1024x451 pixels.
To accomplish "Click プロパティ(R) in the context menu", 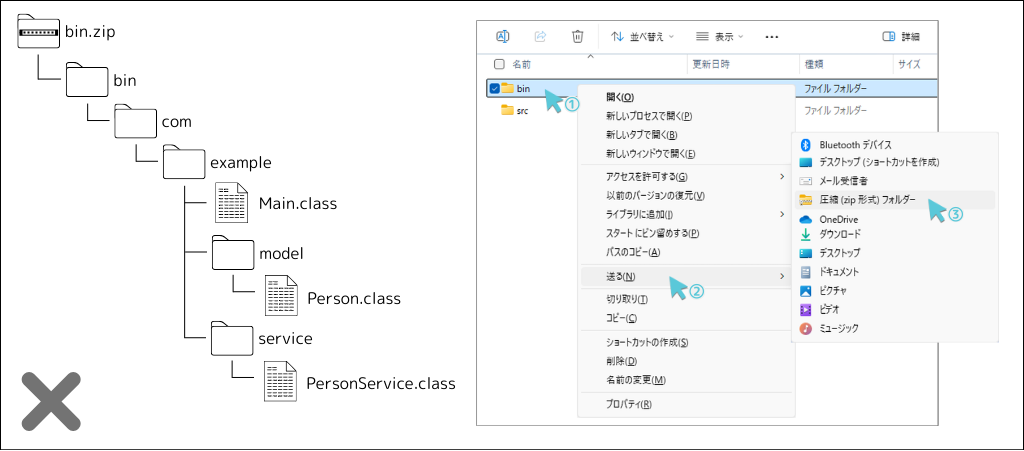I will coord(629,404).
